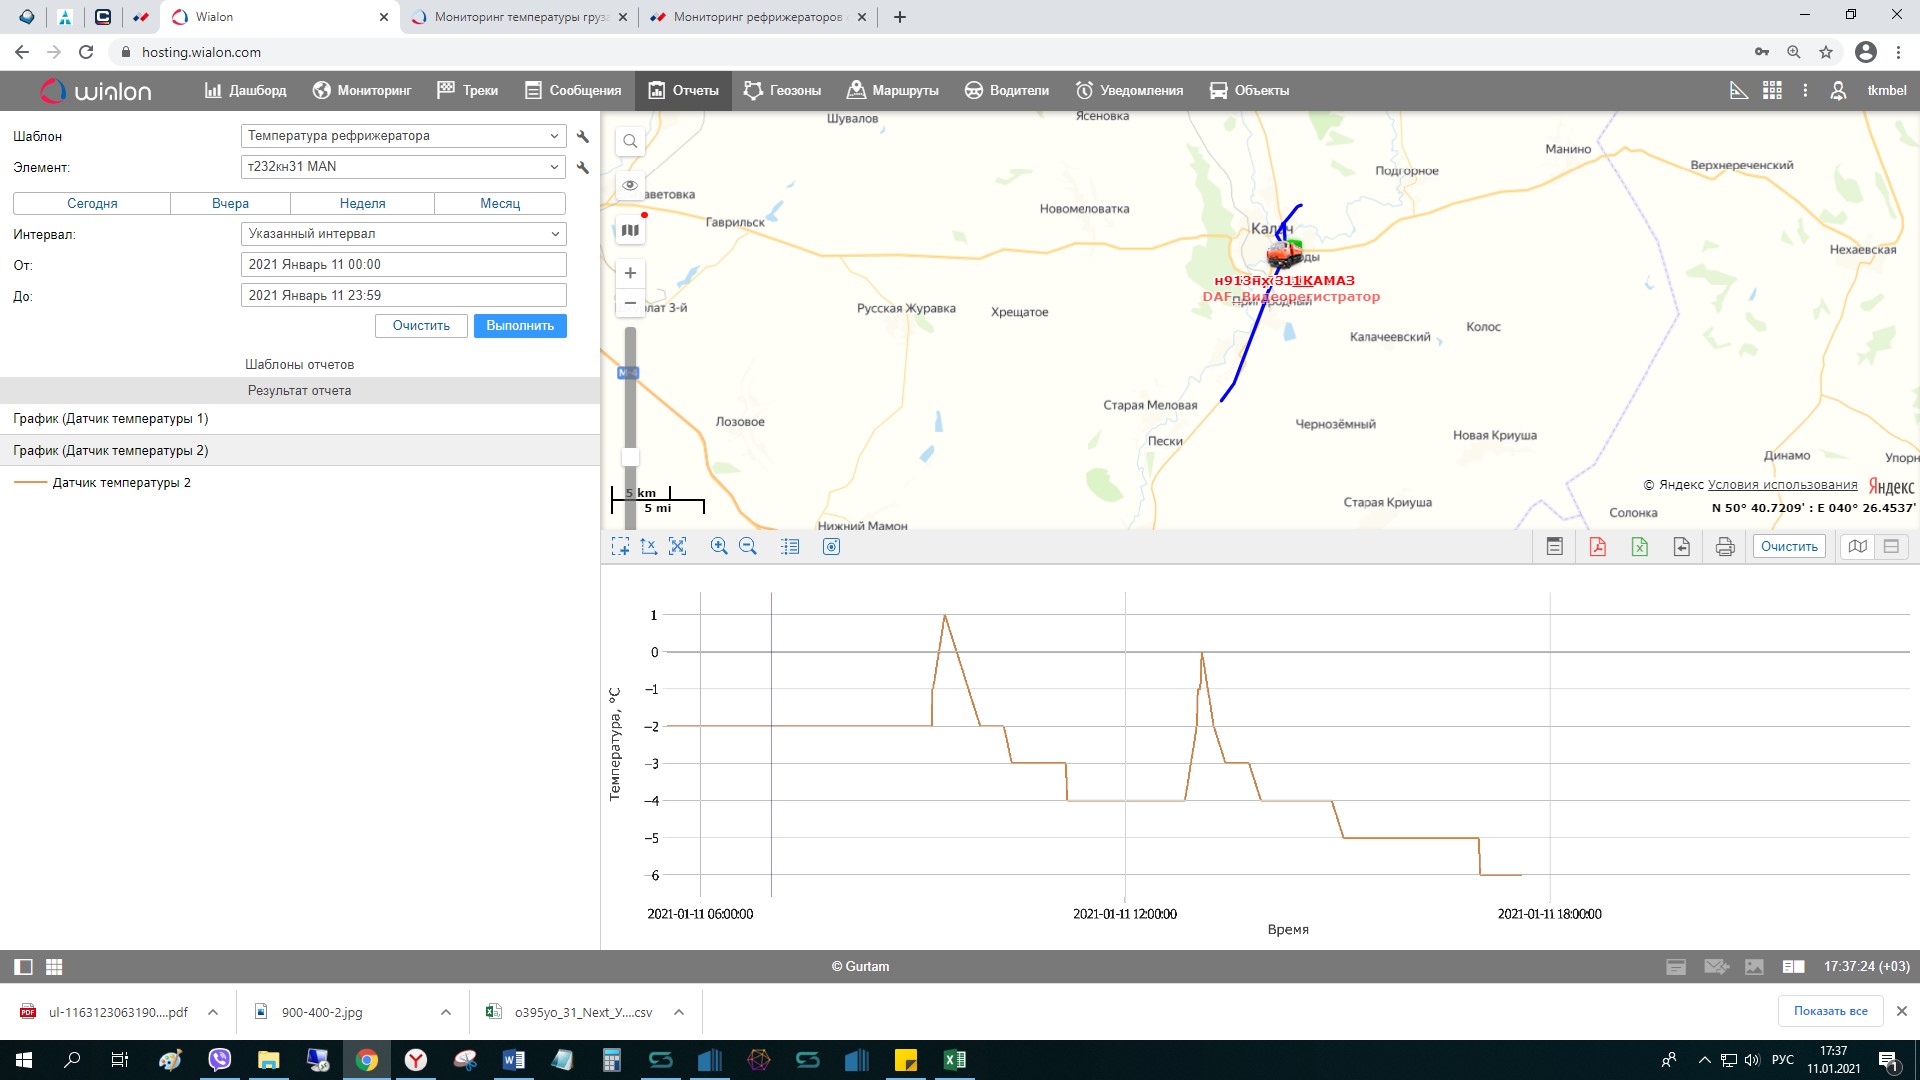This screenshot has height=1080, width=1920.
Task: Open the Объекты tab
Action: point(1249,90)
